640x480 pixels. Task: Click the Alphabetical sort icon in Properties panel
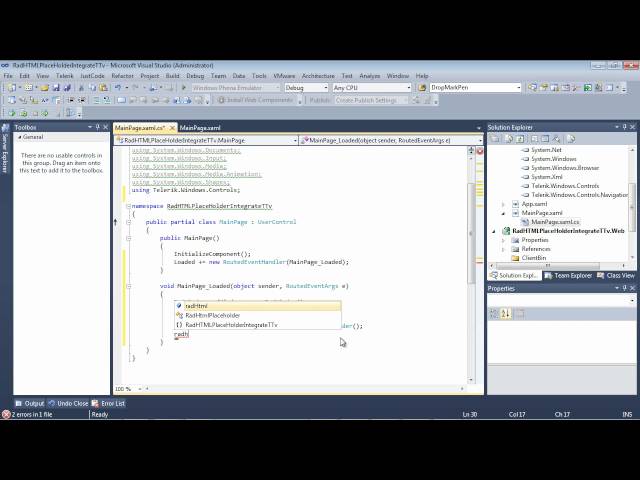506,313
